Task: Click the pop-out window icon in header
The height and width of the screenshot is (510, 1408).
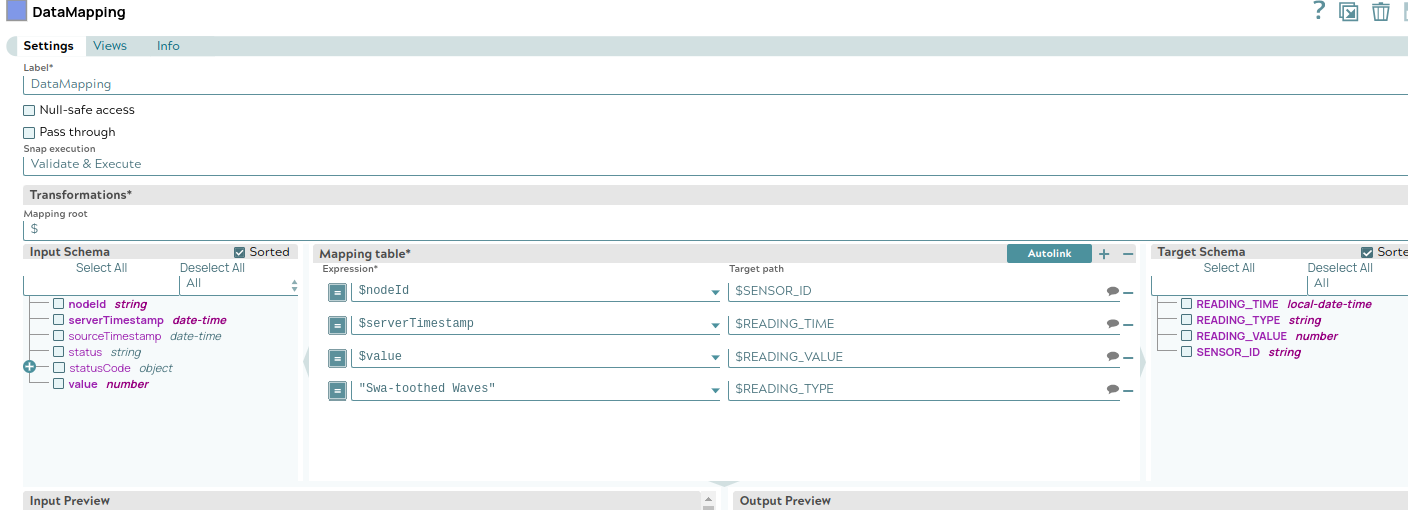Action: pyautogui.click(x=1349, y=12)
